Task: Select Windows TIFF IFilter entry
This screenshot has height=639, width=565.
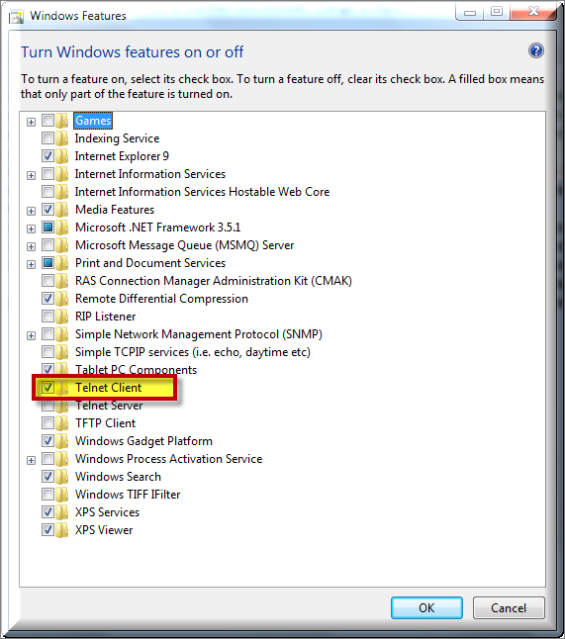Action: pos(127,494)
